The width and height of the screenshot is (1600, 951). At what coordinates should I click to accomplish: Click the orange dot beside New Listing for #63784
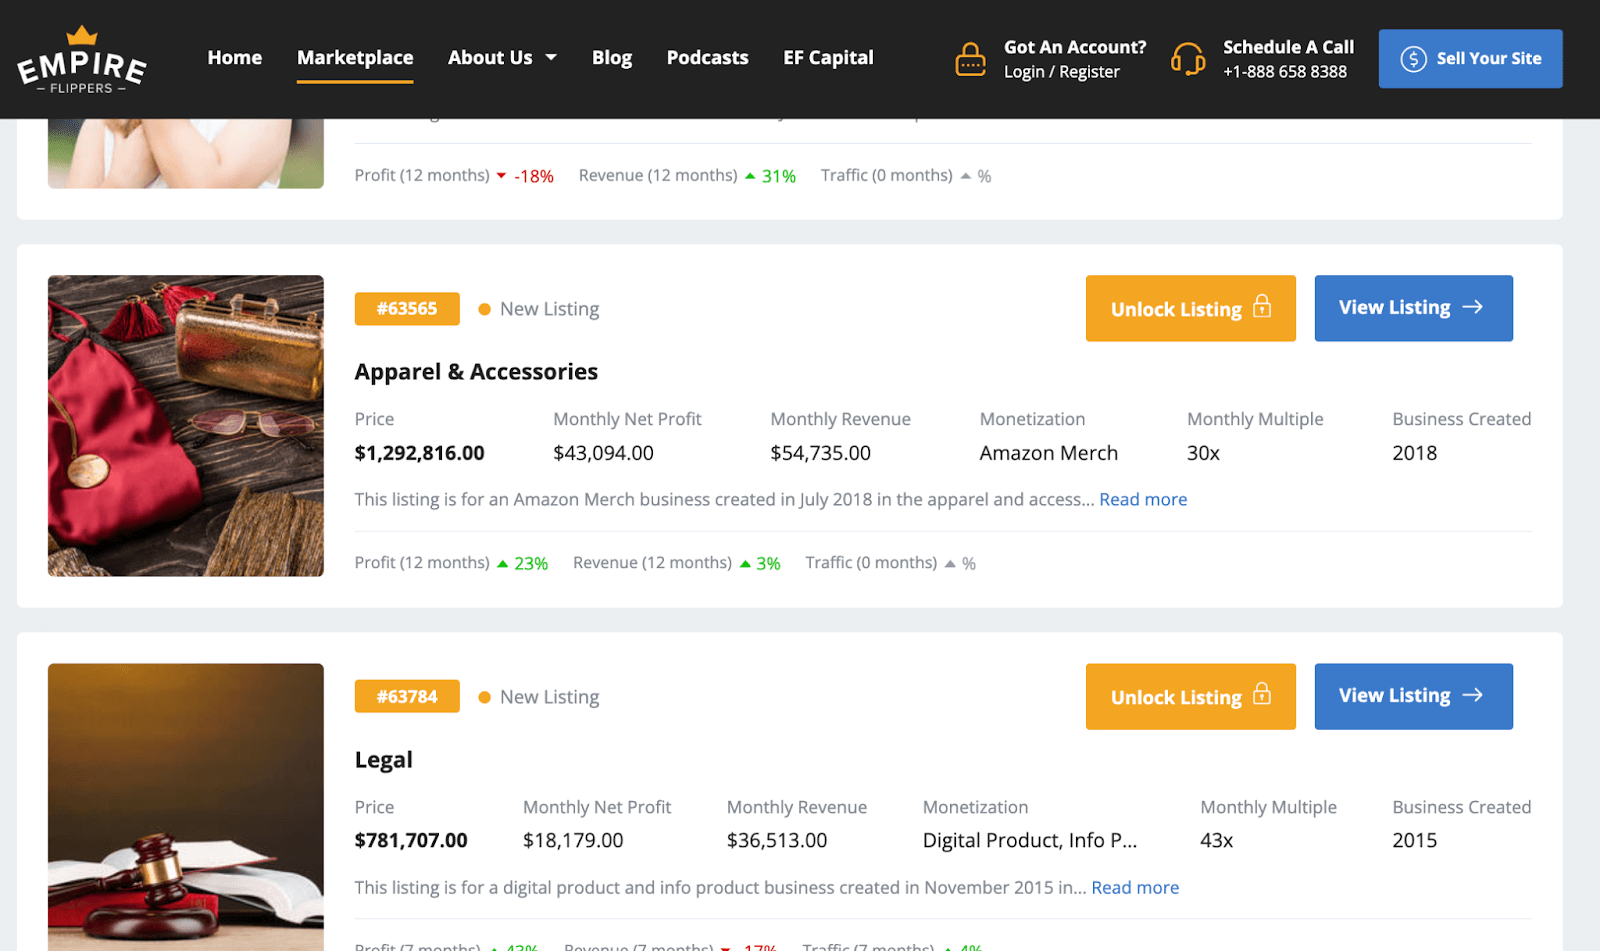(485, 696)
